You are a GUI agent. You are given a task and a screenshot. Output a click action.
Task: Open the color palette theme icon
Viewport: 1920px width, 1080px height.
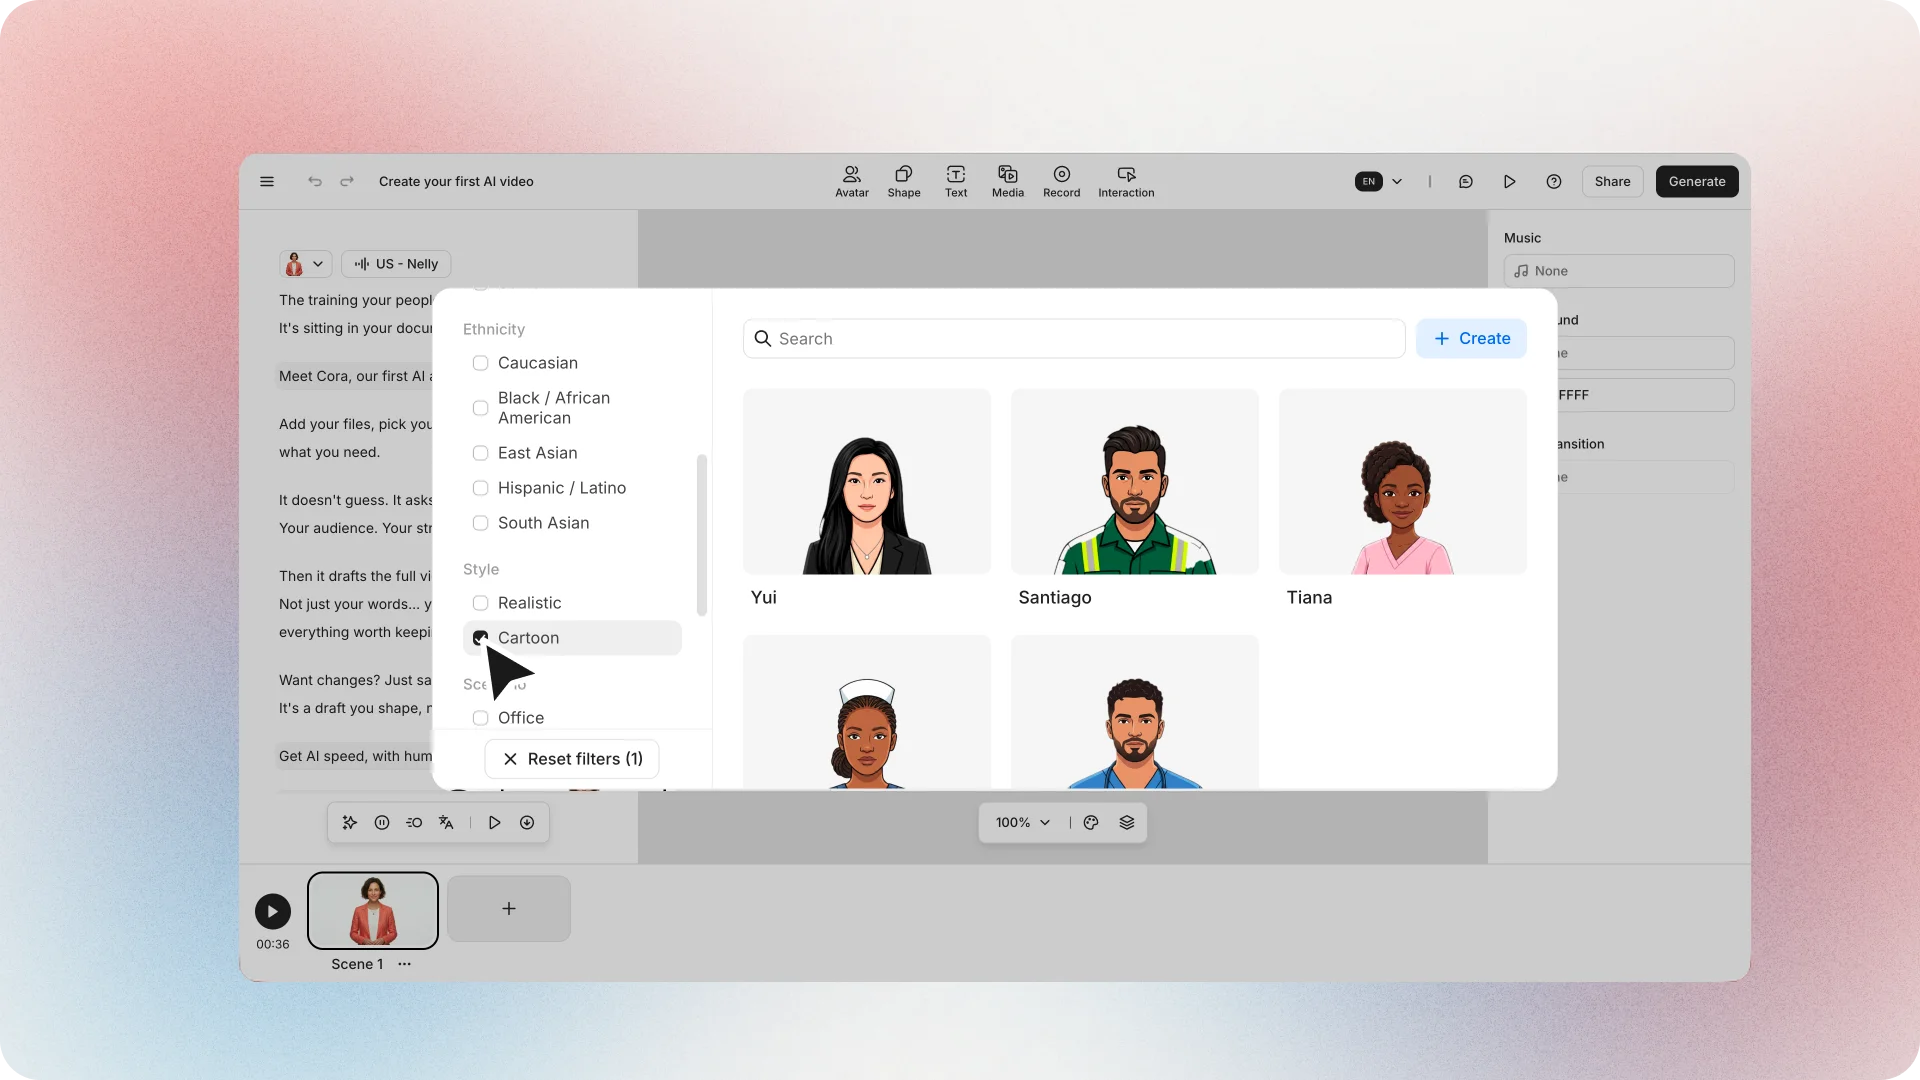(x=1091, y=823)
